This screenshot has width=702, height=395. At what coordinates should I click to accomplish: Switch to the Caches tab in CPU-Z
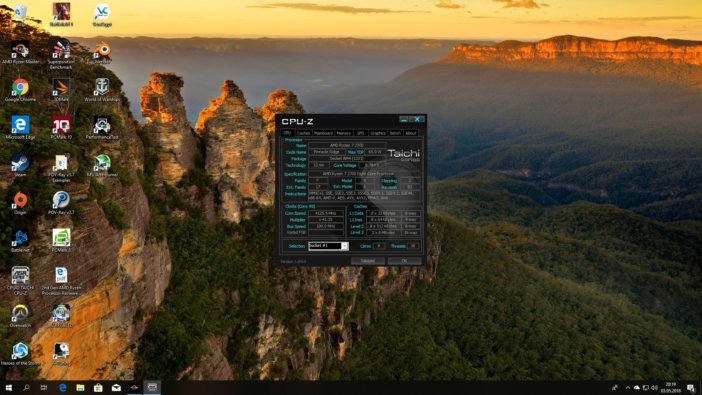pyautogui.click(x=303, y=133)
